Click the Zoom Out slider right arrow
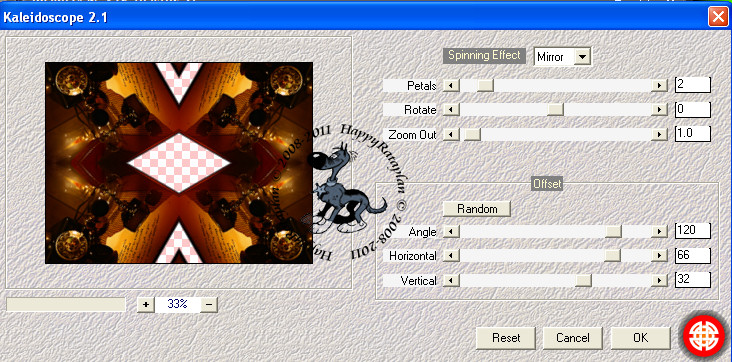The width and height of the screenshot is (732, 362). pyautogui.click(x=659, y=135)
